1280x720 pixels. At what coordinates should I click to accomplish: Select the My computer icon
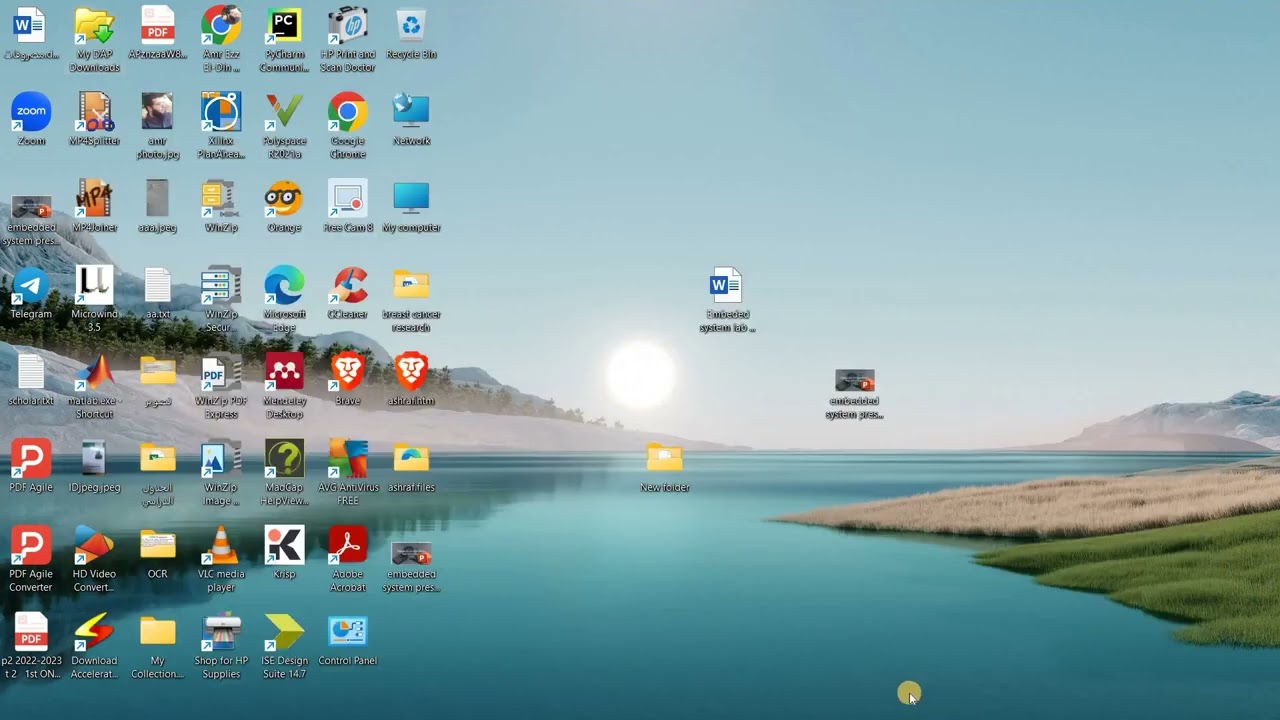[x=411, y=207]
